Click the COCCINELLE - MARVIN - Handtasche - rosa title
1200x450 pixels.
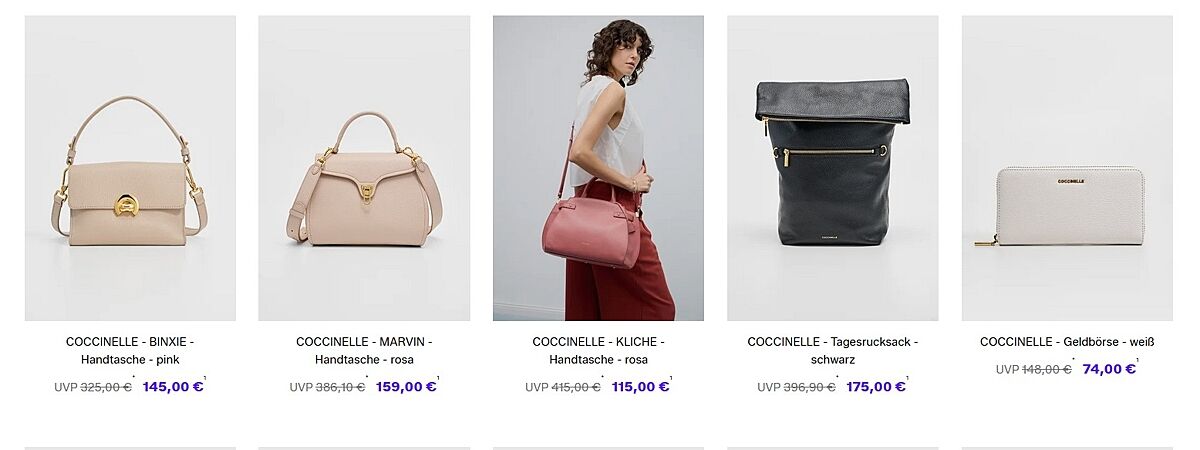[364, 351]
